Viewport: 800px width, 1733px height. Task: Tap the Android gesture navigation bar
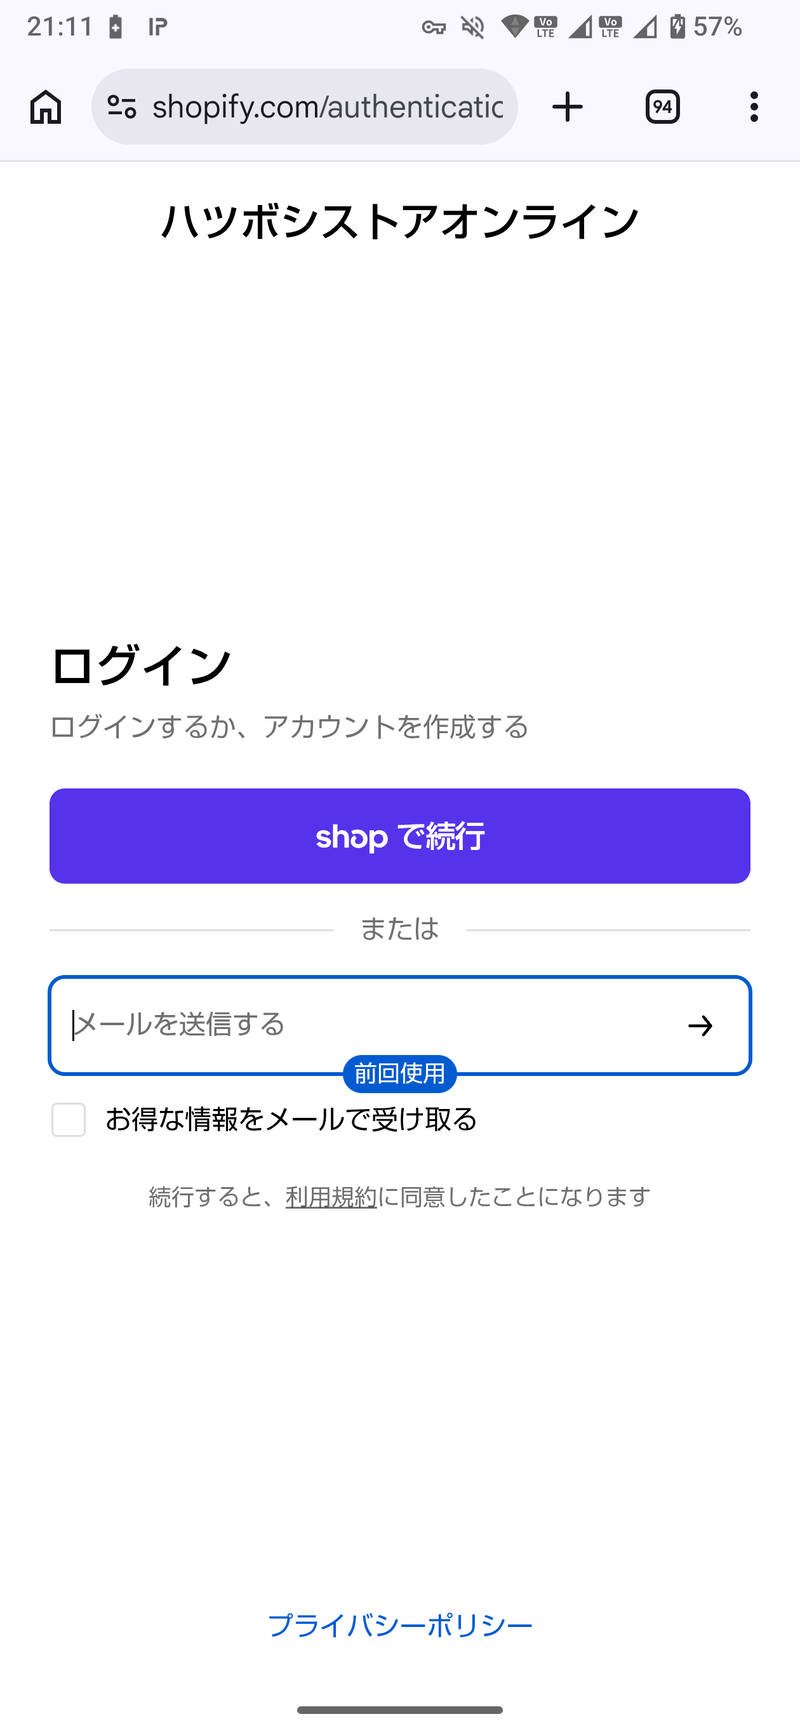pyautogui.click(x=400, y=1710)
